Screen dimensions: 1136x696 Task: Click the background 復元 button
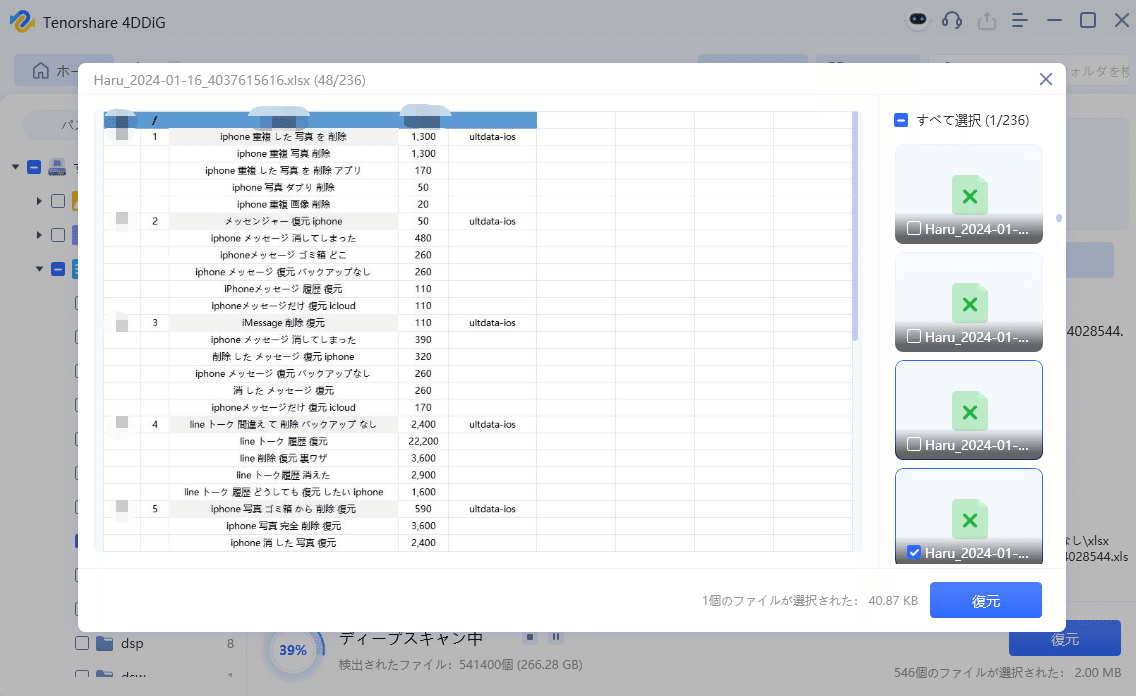coord(1064,639)
